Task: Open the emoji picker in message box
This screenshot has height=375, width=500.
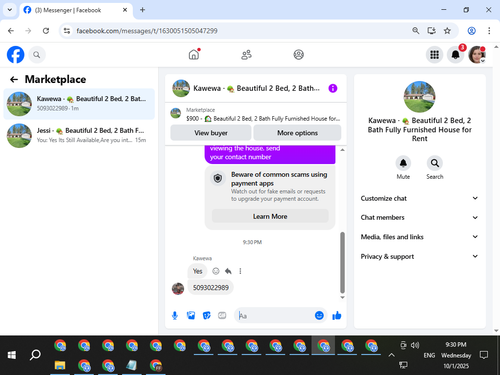Action: [x=319, y=315]
